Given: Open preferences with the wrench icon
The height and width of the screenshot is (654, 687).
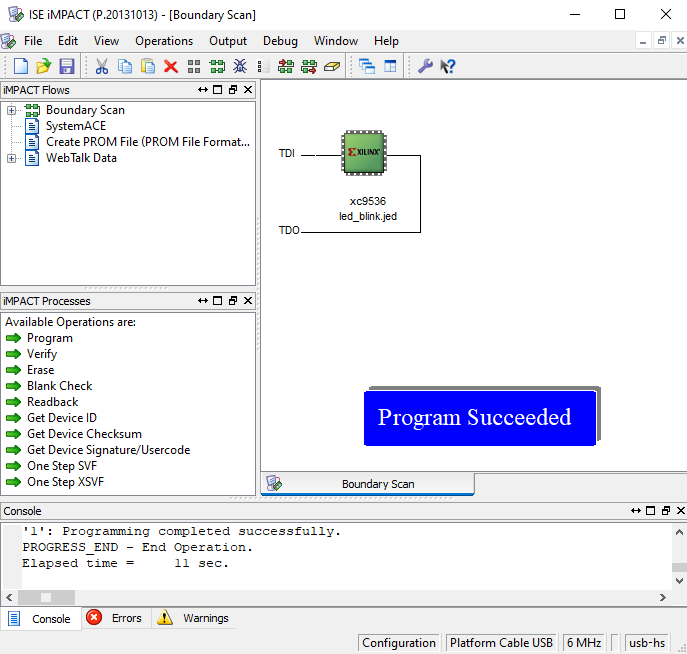Looking at the screenshot, I should (x=425, y=67).
